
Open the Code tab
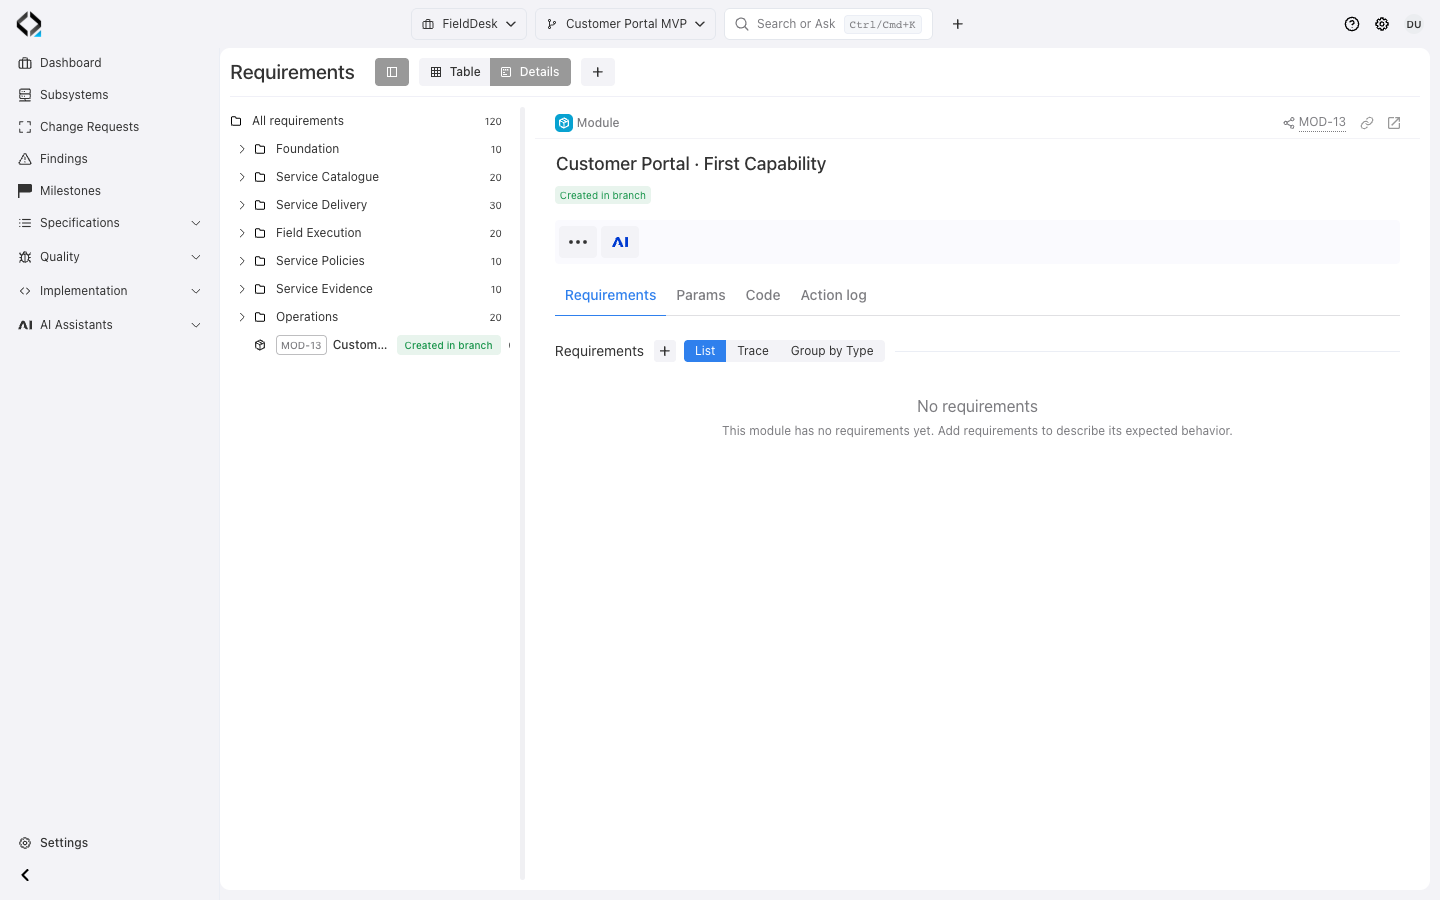[x=763, y=295]
